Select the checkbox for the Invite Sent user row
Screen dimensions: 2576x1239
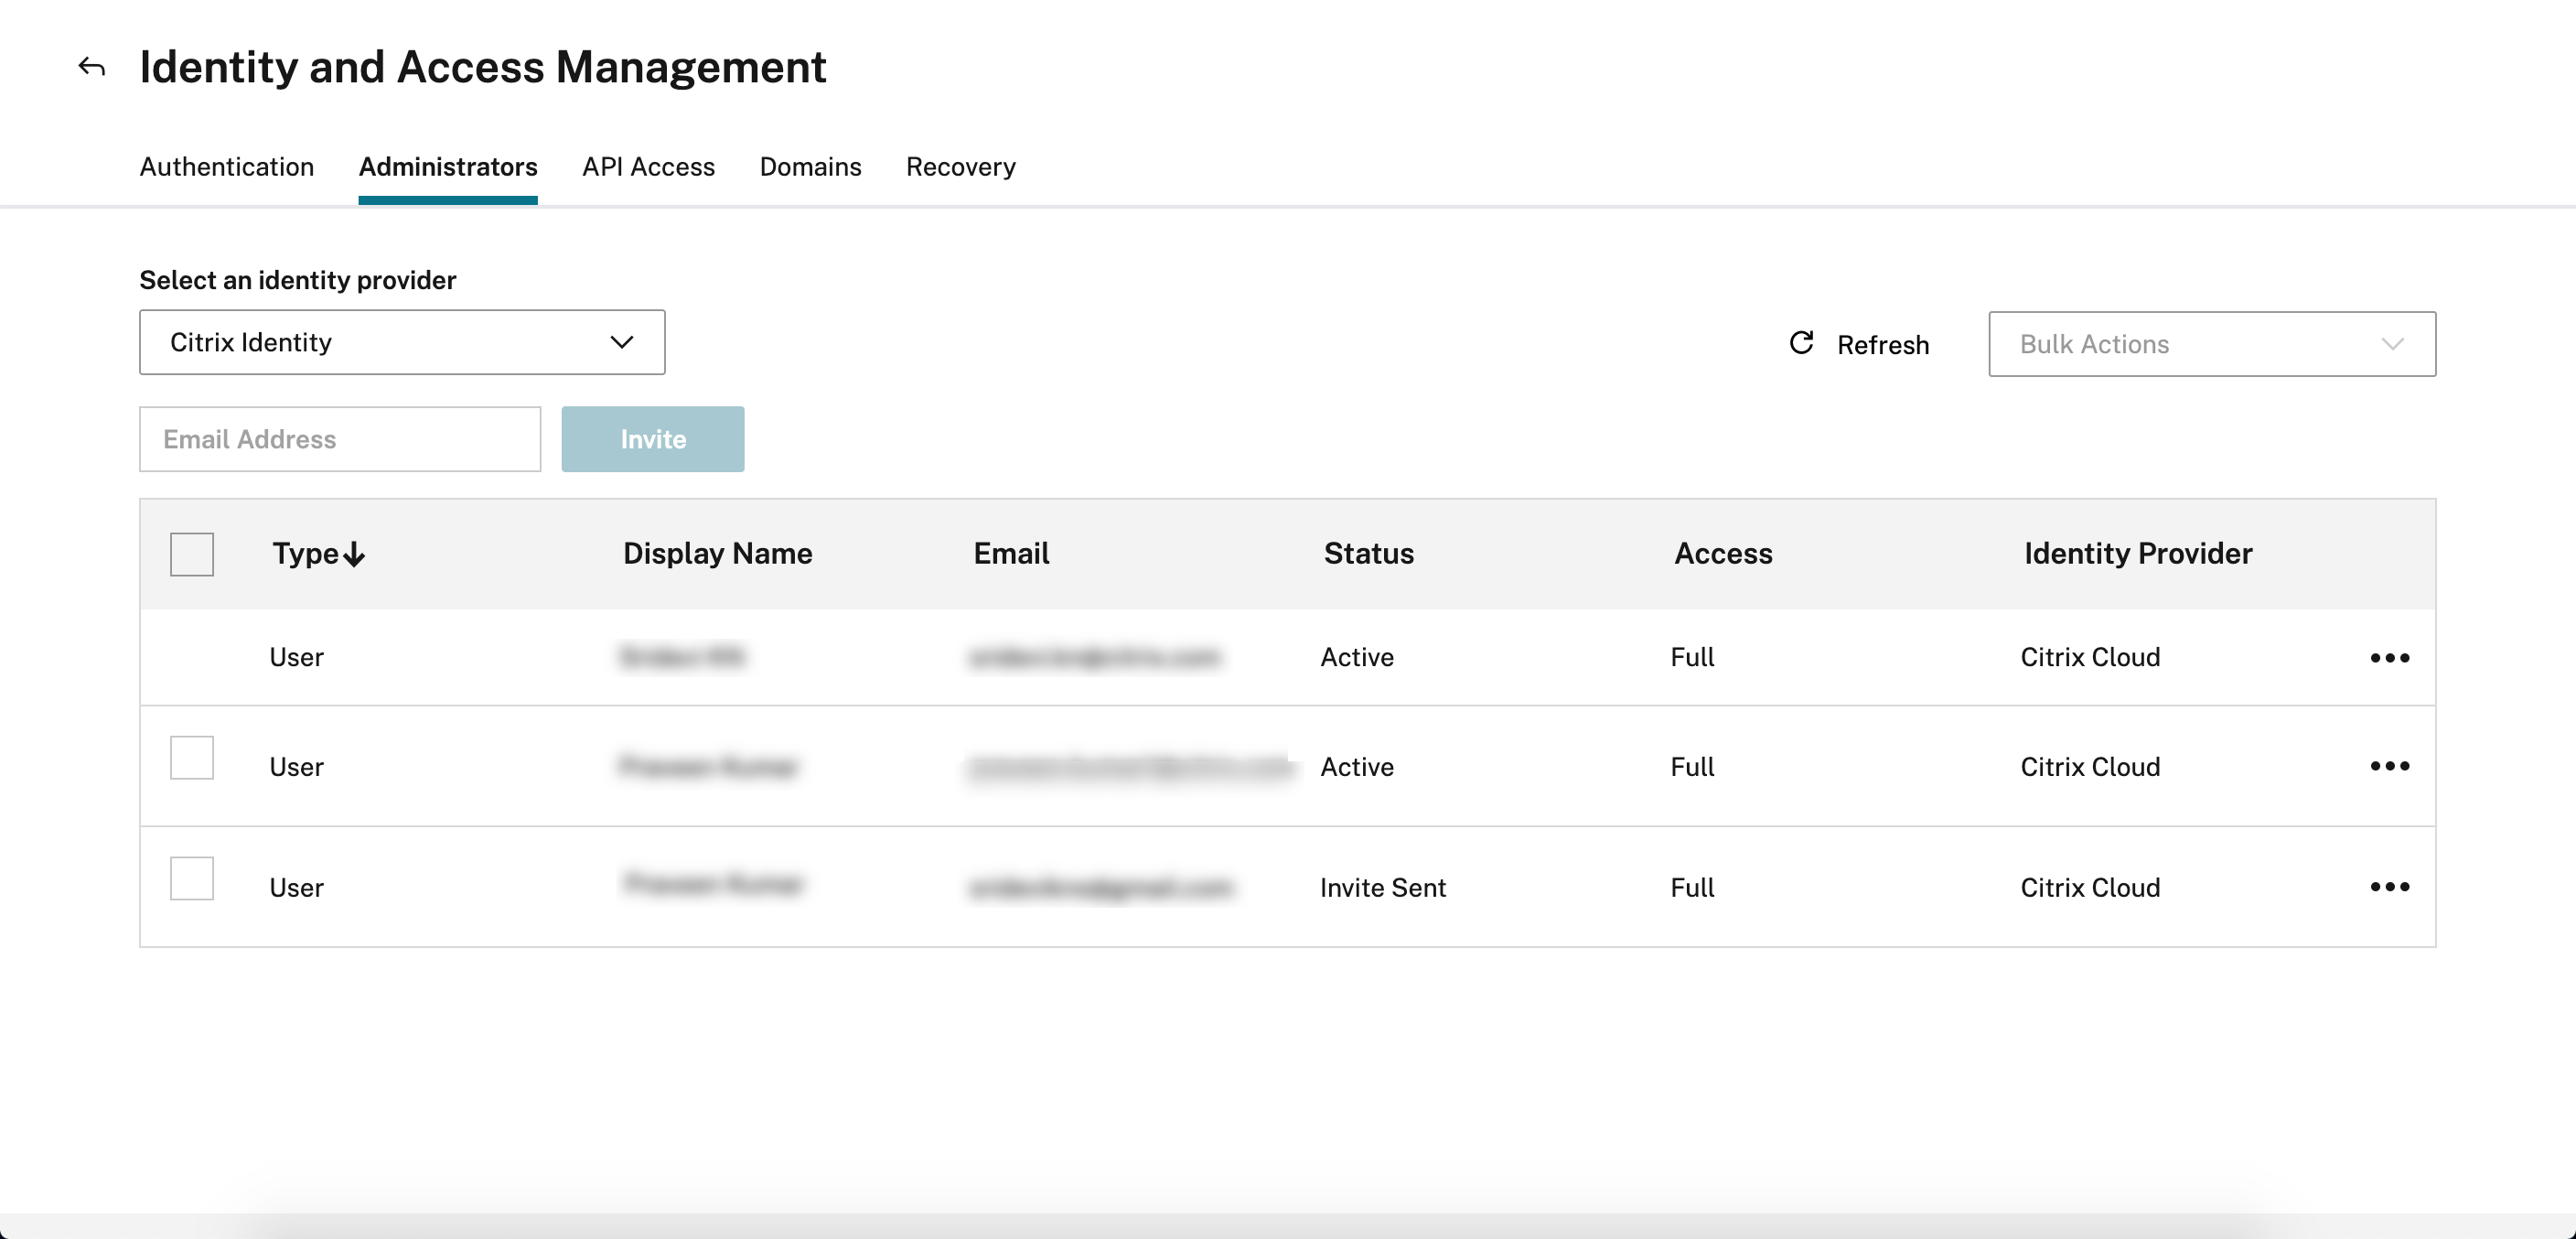pyautogui.click(x=192, y=878)
